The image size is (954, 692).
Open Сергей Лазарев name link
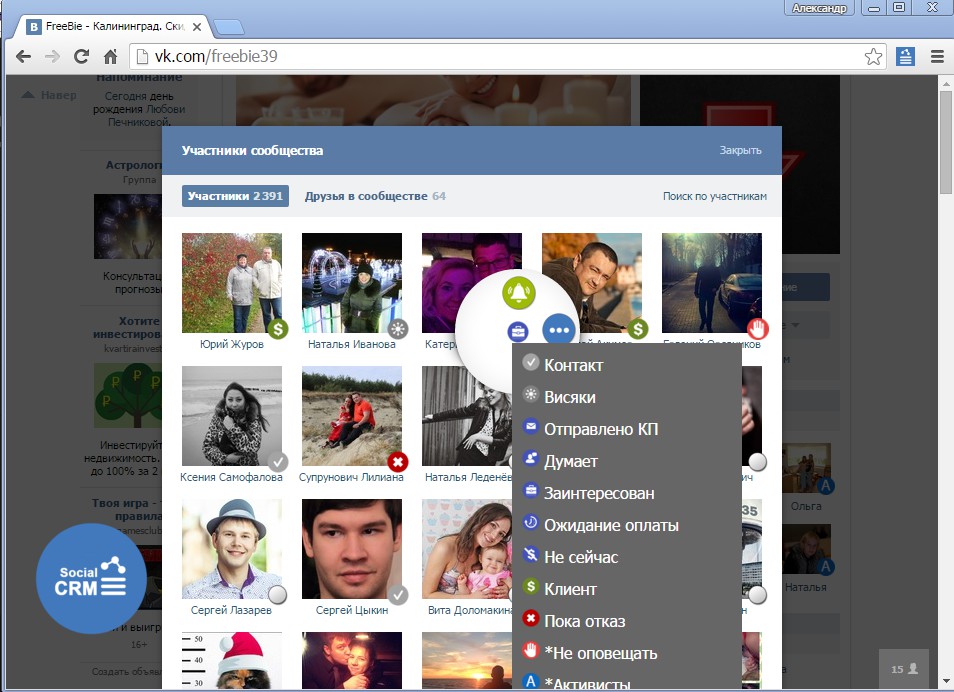[231, 610]
